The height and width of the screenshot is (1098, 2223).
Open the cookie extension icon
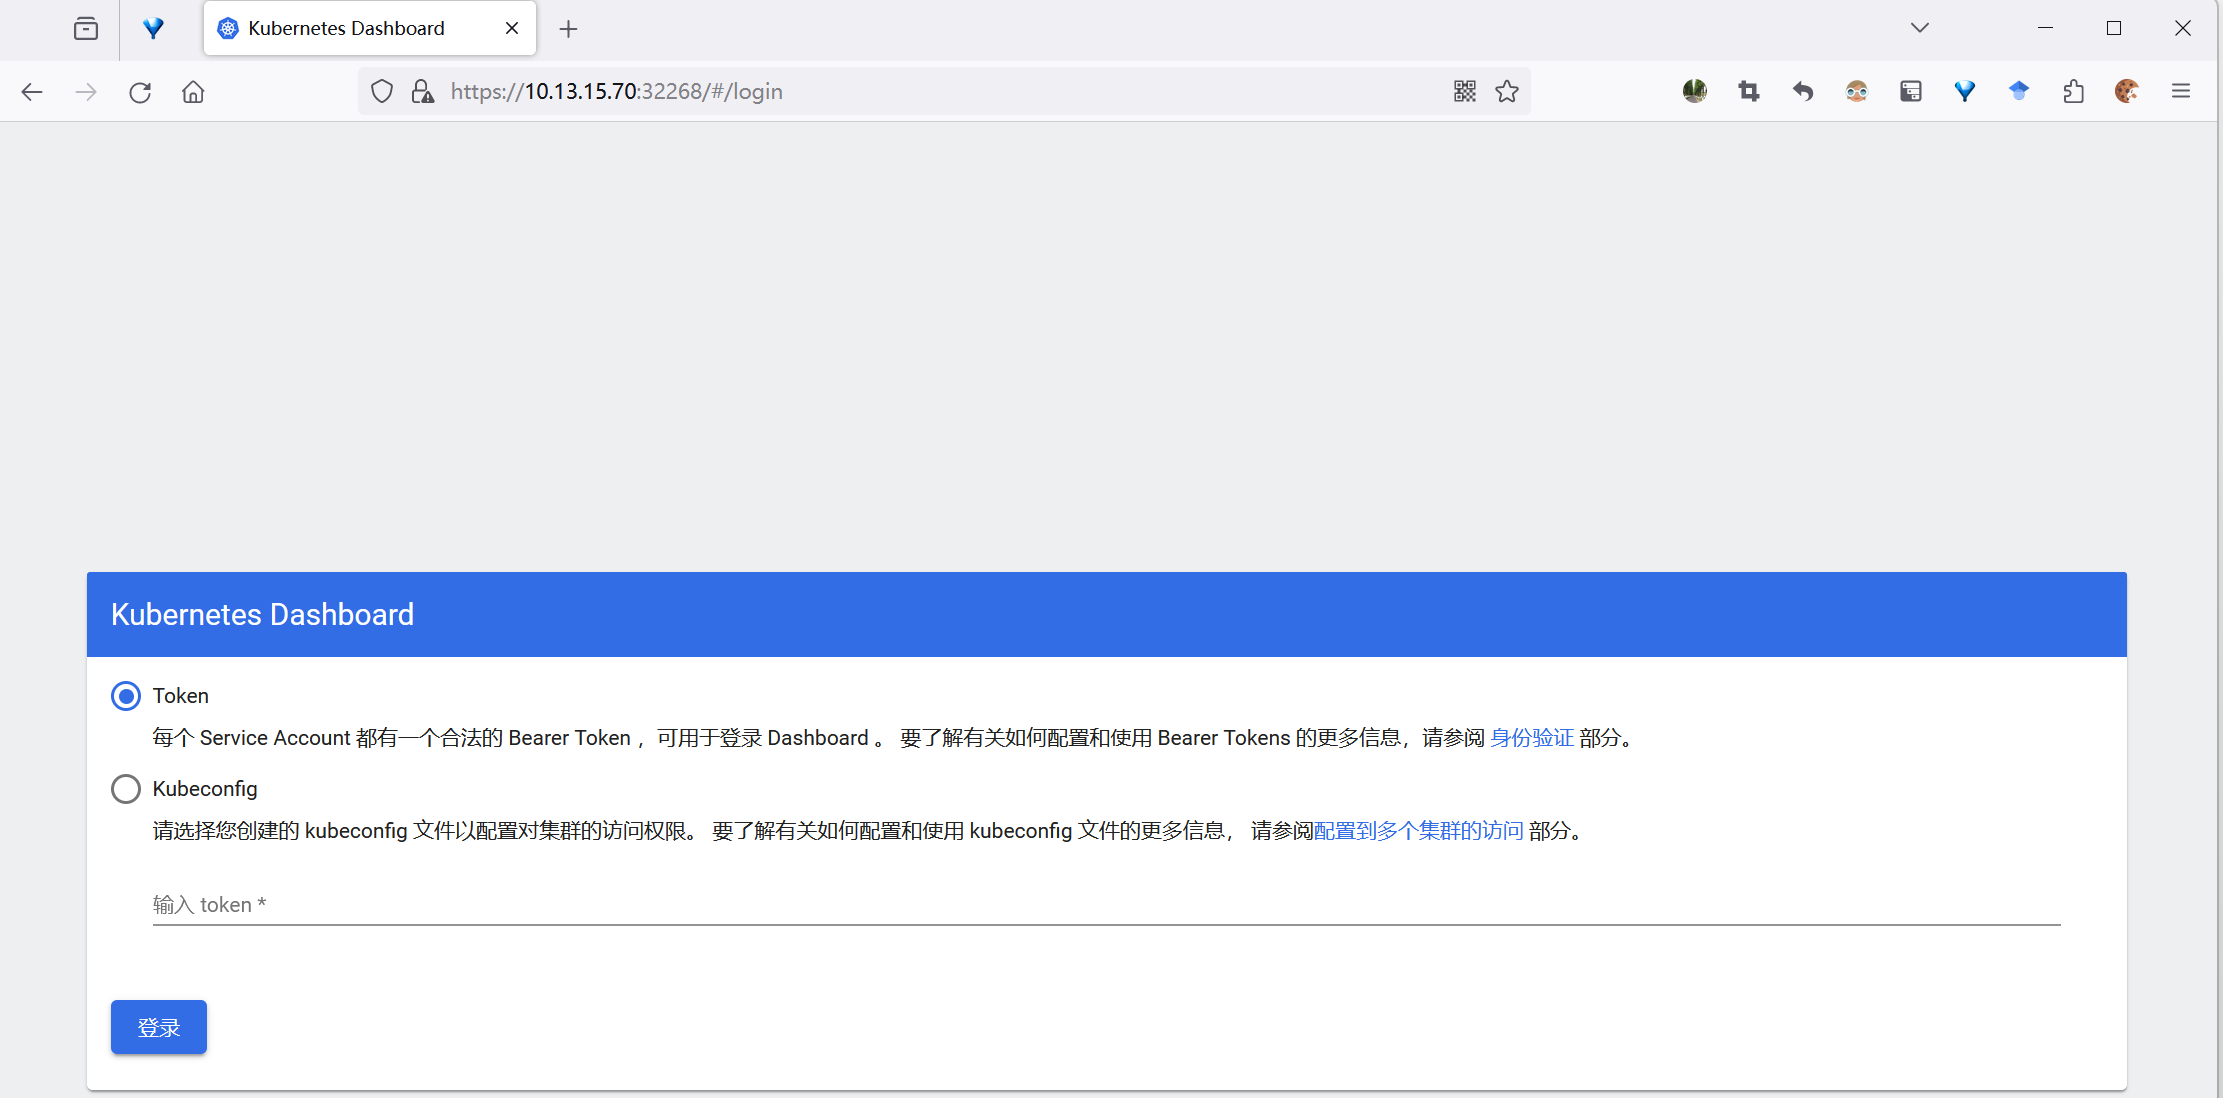coord(2127,91)
